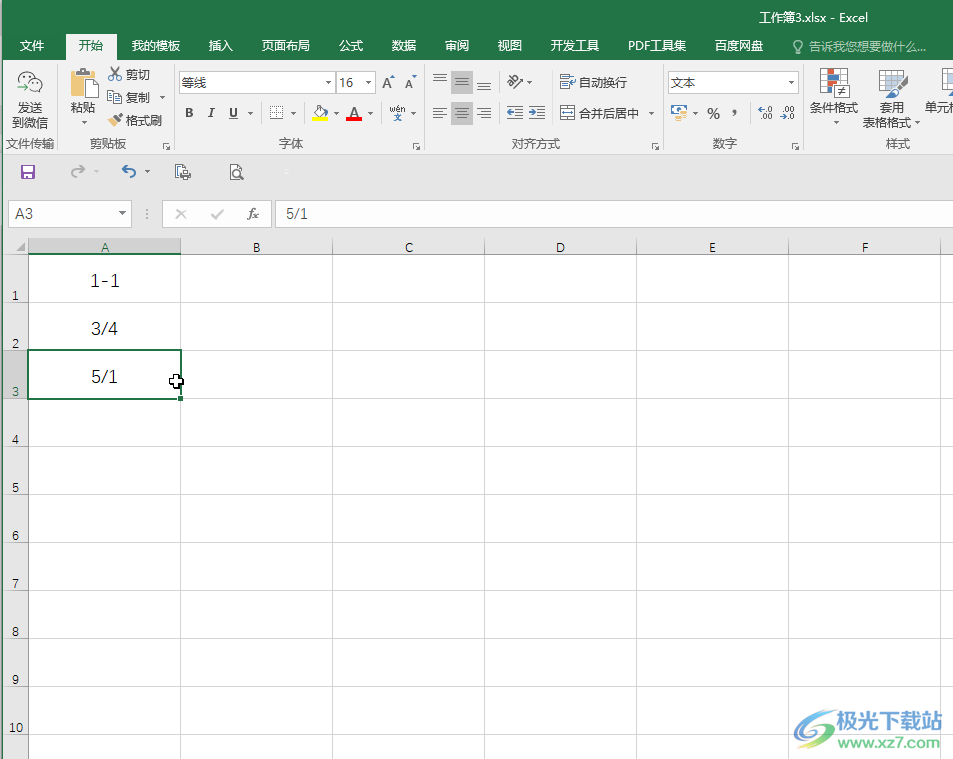This screenshot has width=953, height=759.
Task: Click the formula bar showing 5/1
Action: [x=614, y=214]
